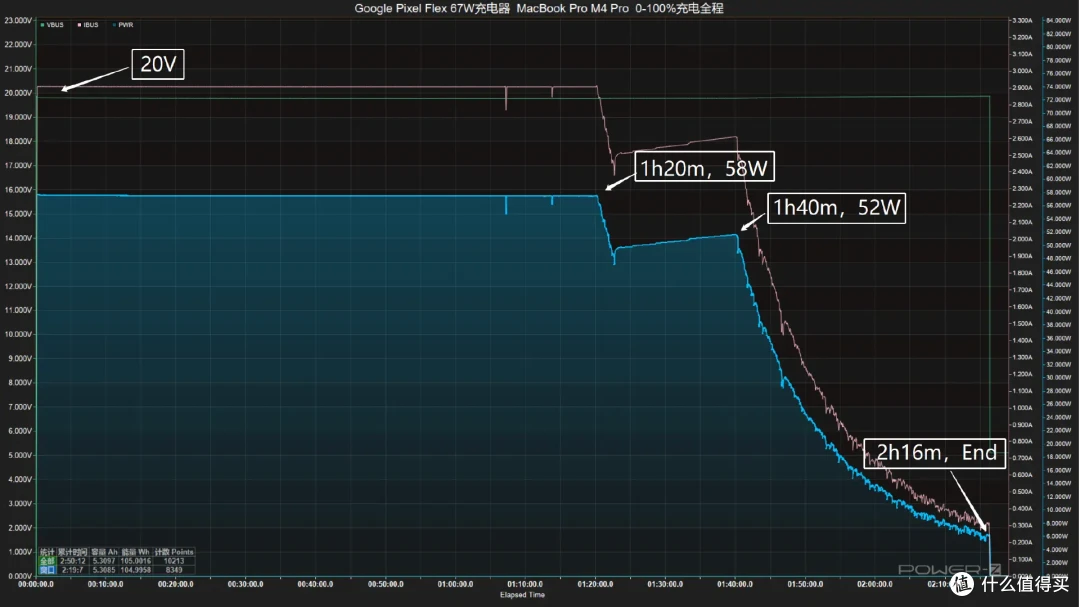Click the 计数 Points column header
This screenshot has width=1080, height=607.
coord(174,552)
